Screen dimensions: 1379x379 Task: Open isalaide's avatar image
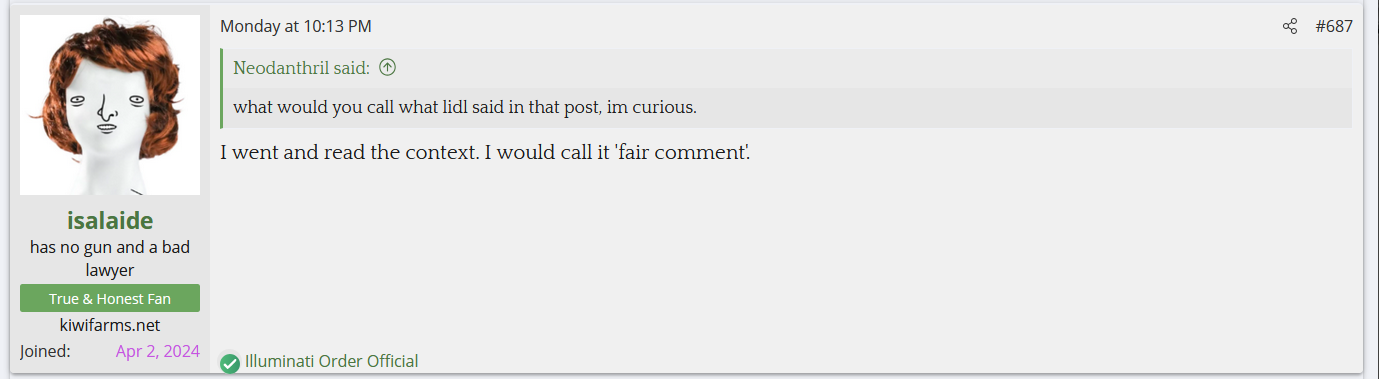pos(110,105)
